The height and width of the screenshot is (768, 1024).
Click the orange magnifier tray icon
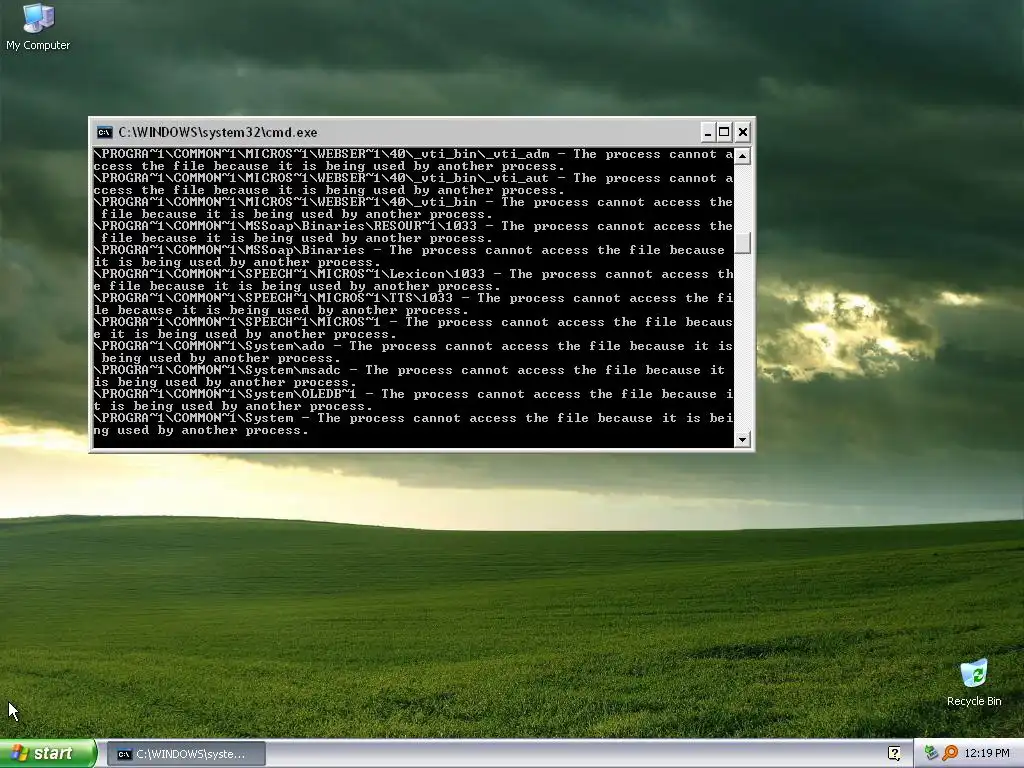click(950, 754)
